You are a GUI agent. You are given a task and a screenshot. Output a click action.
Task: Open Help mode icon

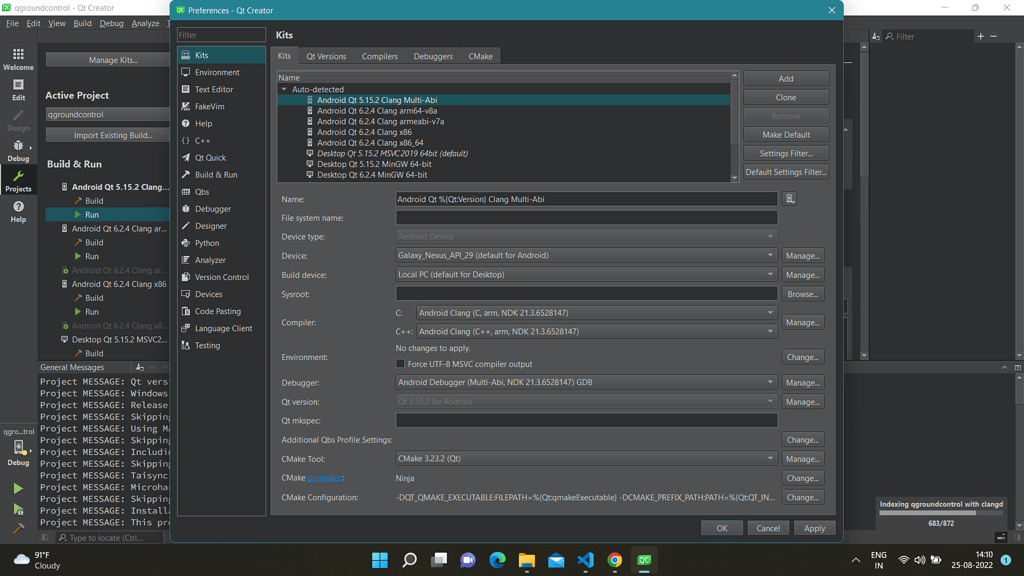pos(18,212)
